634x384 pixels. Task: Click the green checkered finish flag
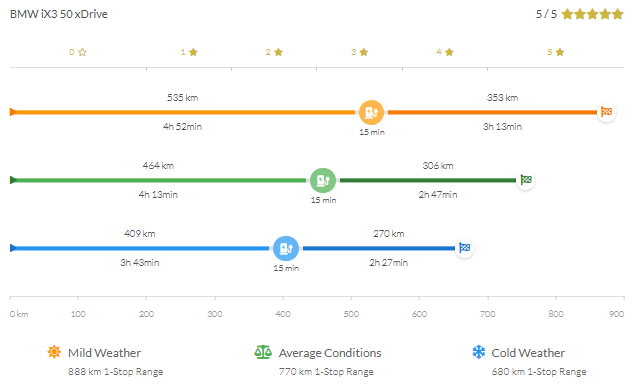(x=526, y=180)
